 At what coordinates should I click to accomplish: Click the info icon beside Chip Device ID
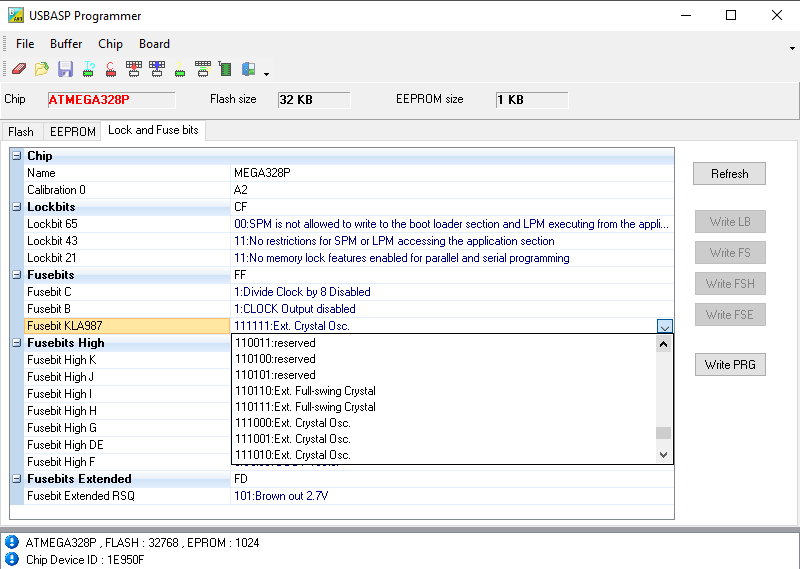11,559
